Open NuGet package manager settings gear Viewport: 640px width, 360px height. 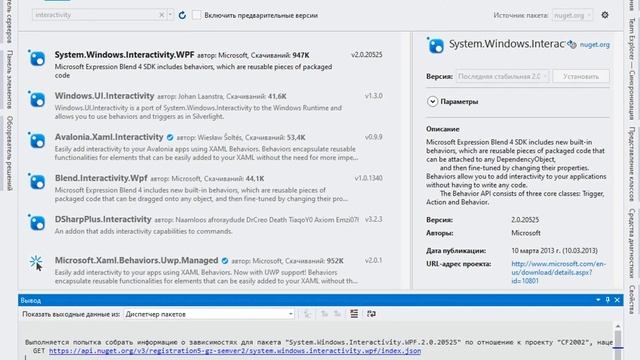[605, 15]
